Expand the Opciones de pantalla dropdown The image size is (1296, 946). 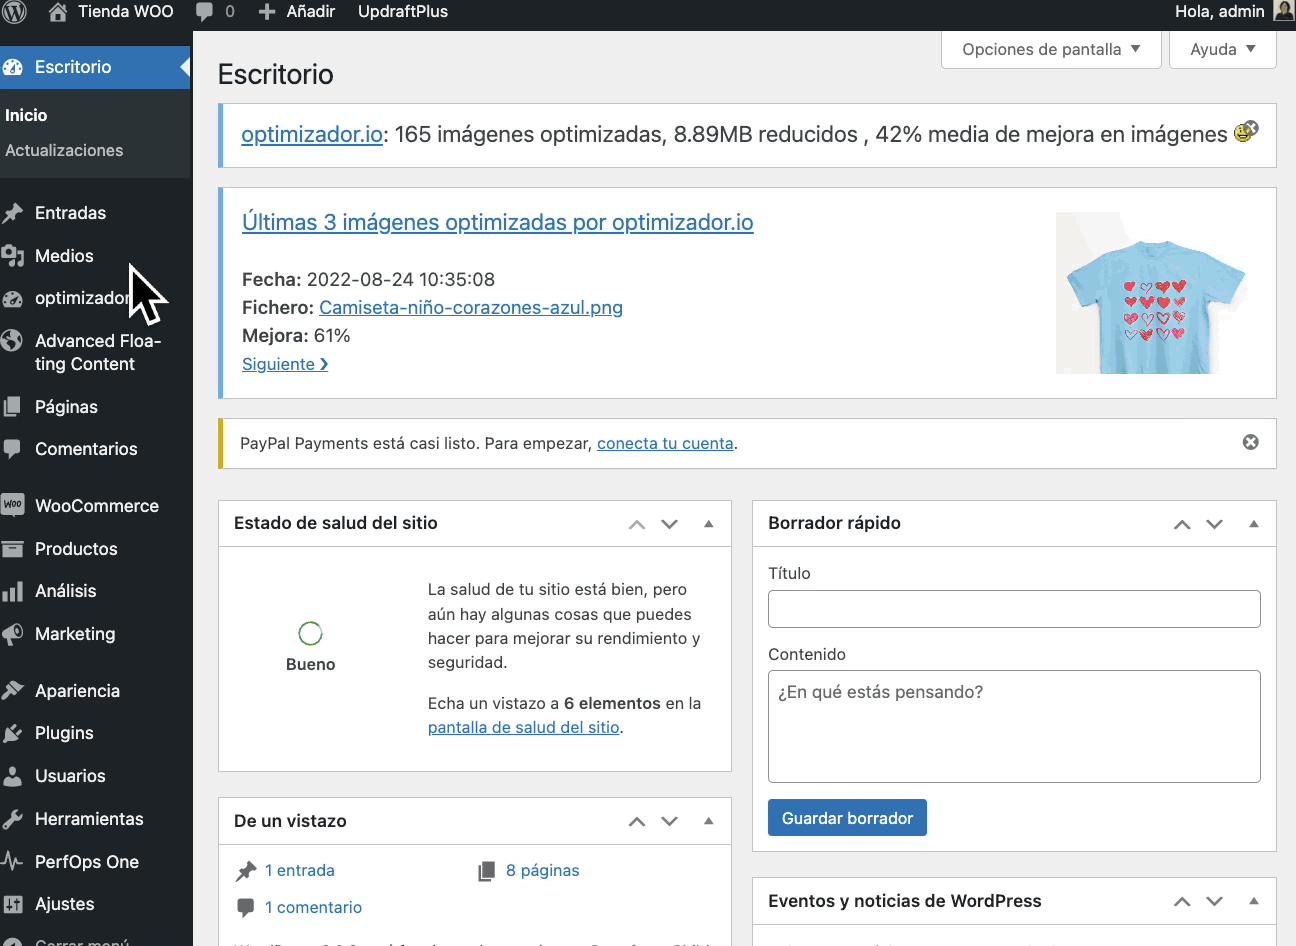[x=1050, y=49]
